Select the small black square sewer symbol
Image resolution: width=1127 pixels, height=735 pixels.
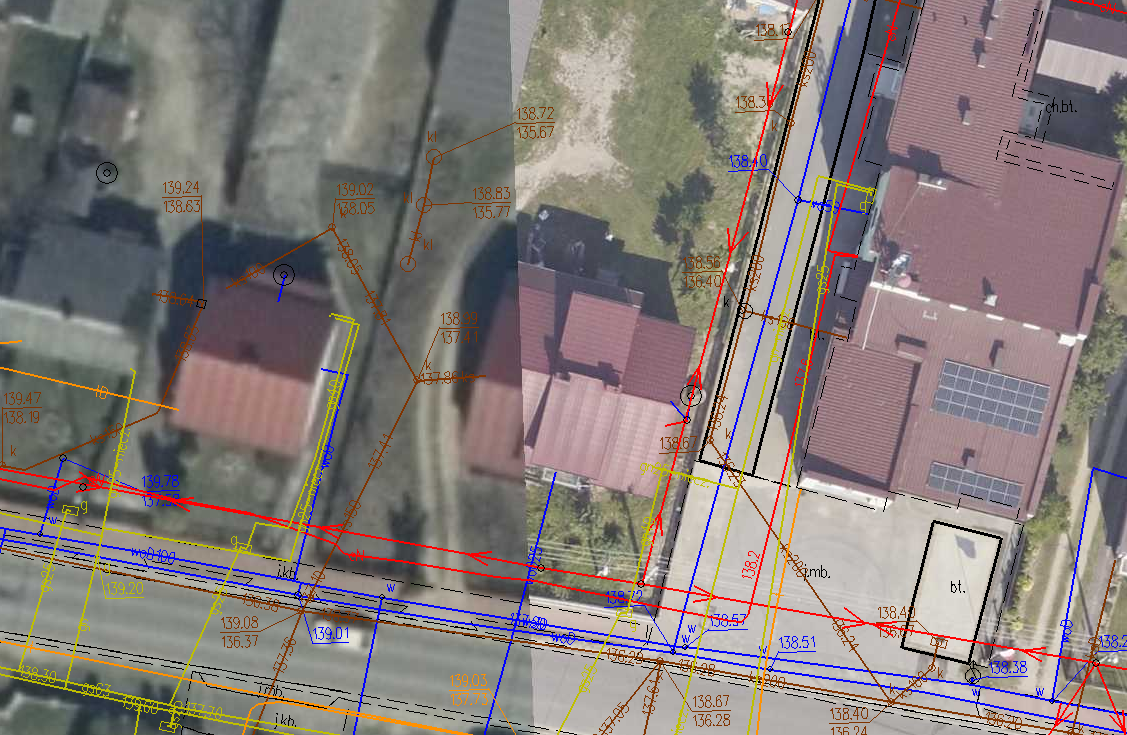point(201,302)
